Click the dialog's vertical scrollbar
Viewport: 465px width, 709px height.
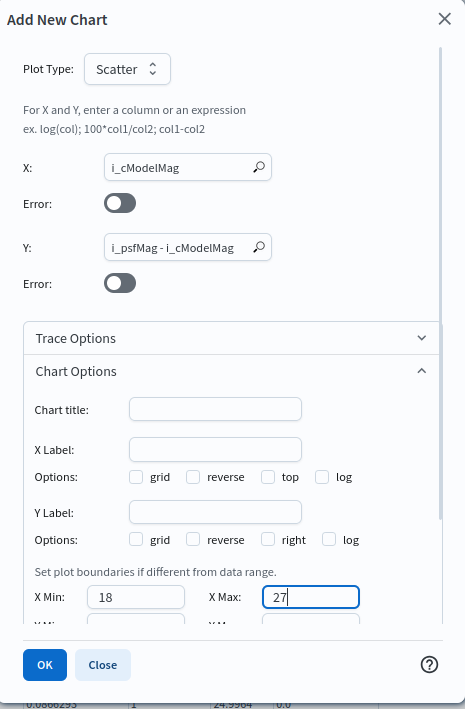pyautogui.click(x=441, y=283)
